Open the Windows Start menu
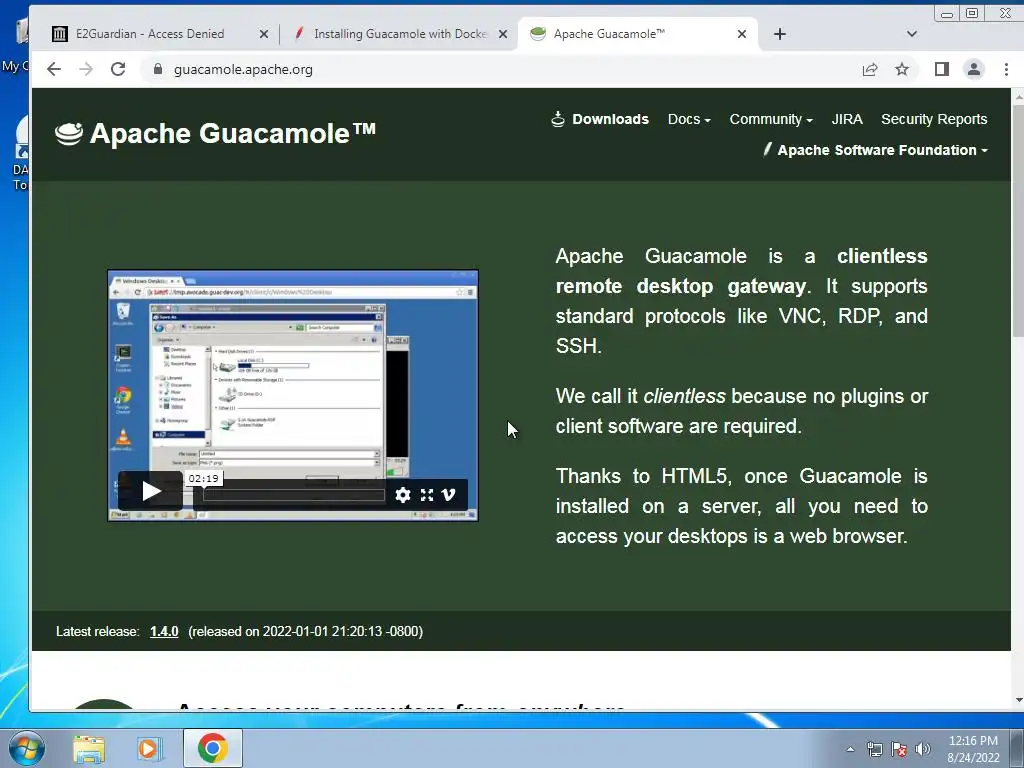Image resolution: width=1024 pixels, height=768 pixels. [26, 748]
